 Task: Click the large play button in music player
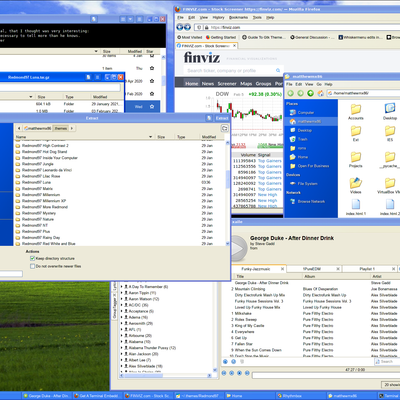click(x=238, y=248)
